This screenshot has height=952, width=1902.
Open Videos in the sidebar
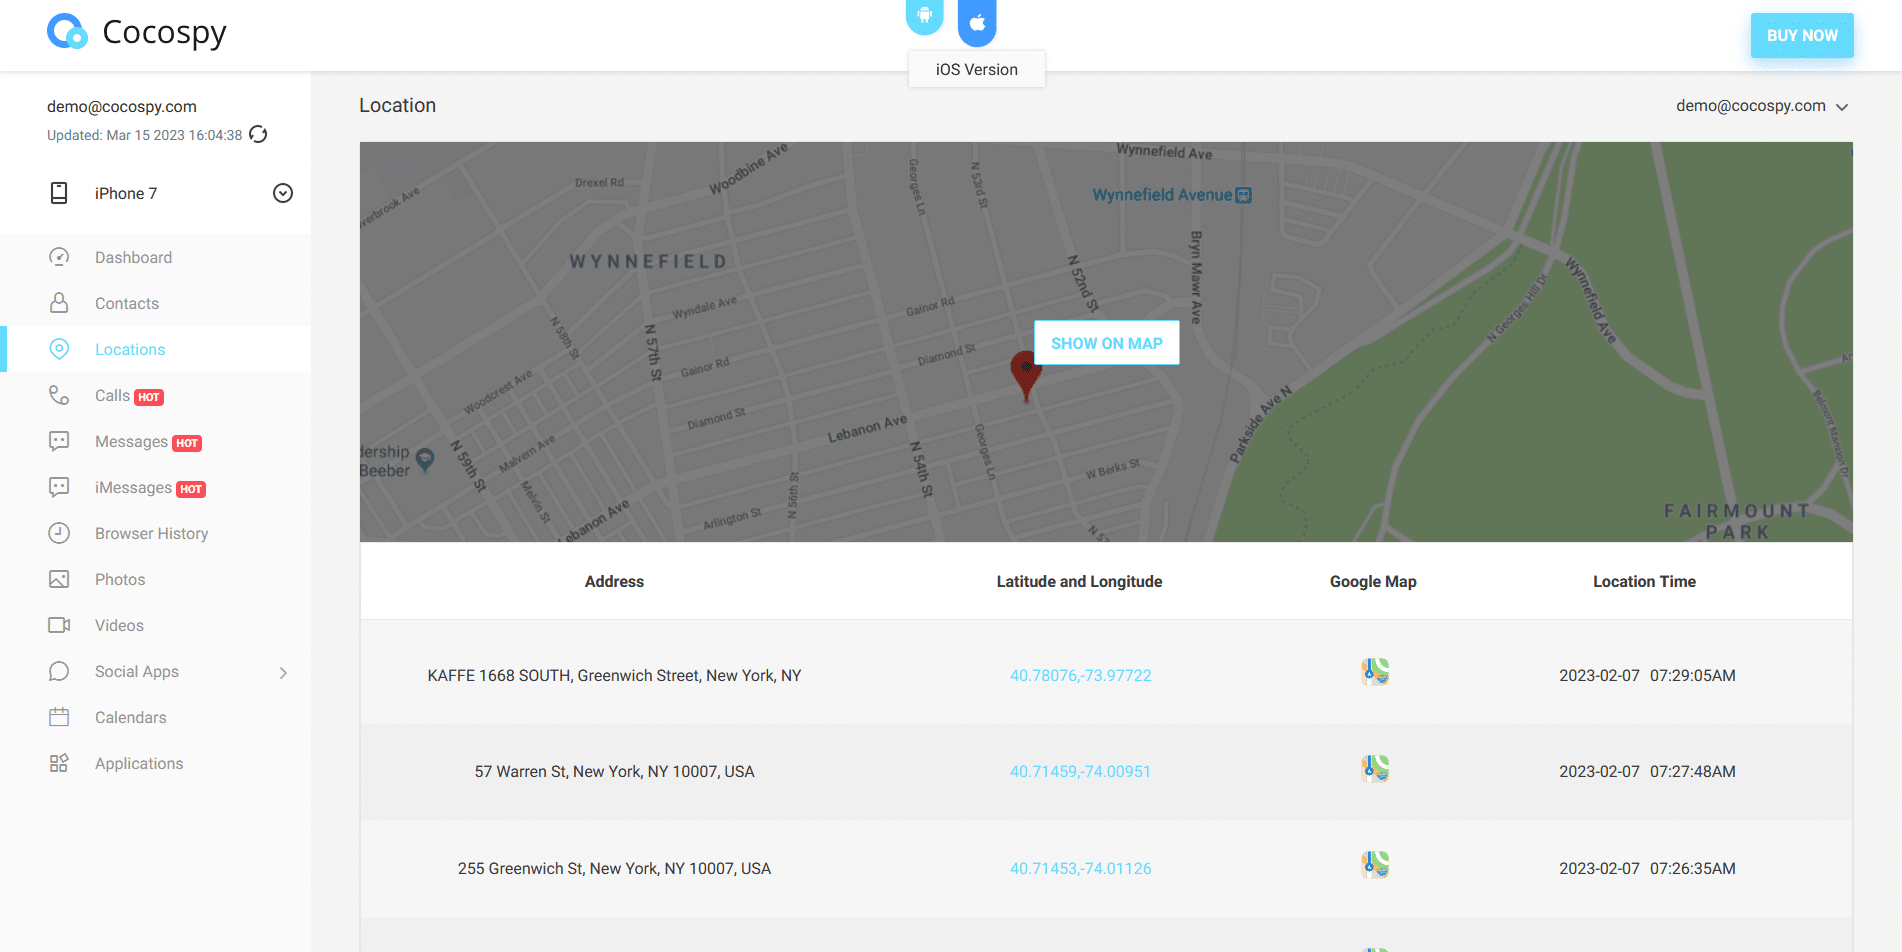pos(155,625)
